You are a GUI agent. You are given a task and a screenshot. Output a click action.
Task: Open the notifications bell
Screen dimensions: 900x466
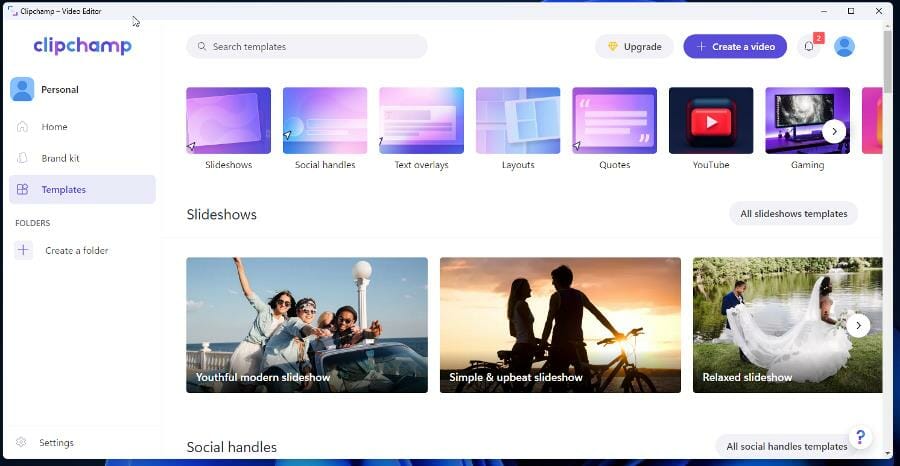coord(809,46)
